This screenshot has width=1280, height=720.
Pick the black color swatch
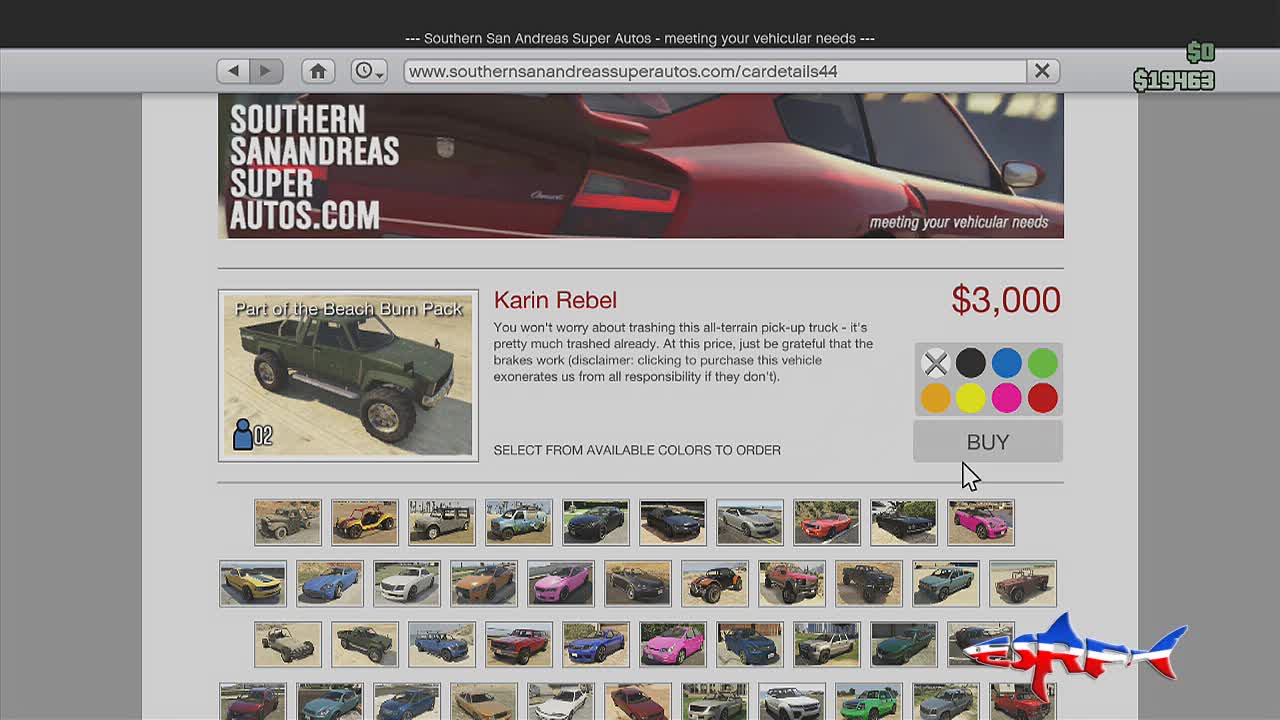pos(971,363)
